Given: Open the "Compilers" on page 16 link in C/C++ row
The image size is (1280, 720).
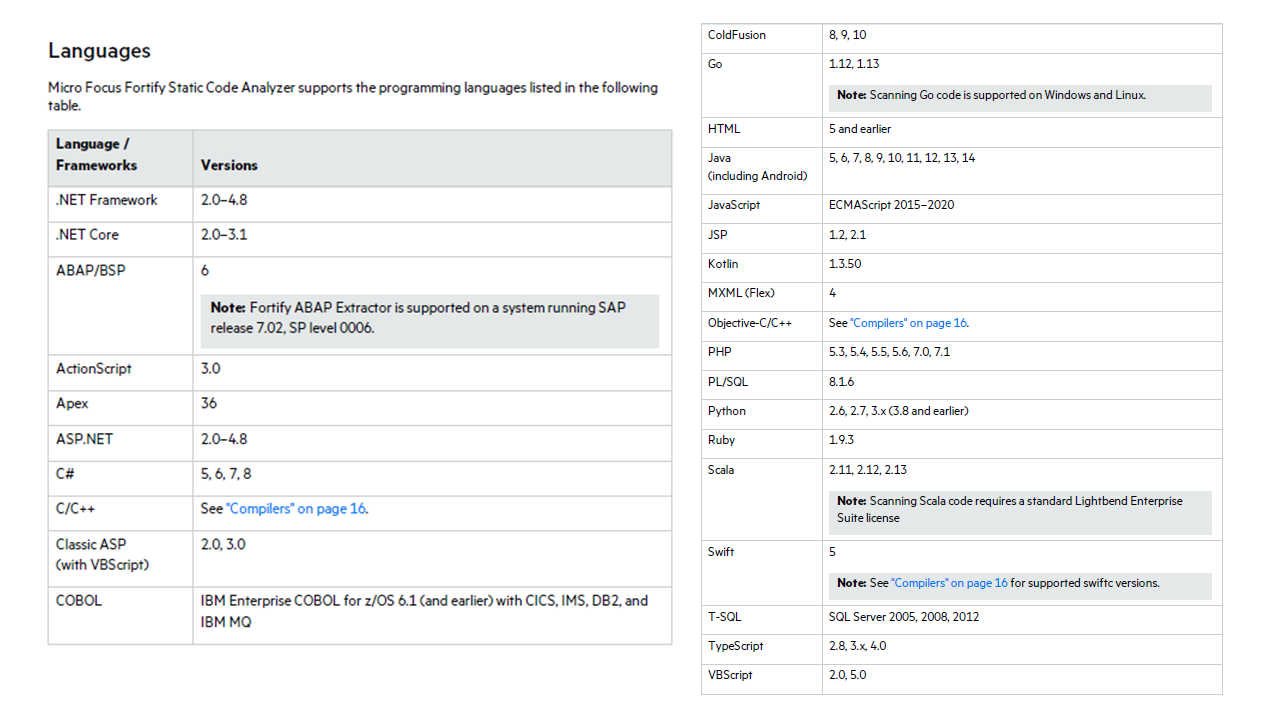Looking at the screenshot, I should [x=296, y=509].
